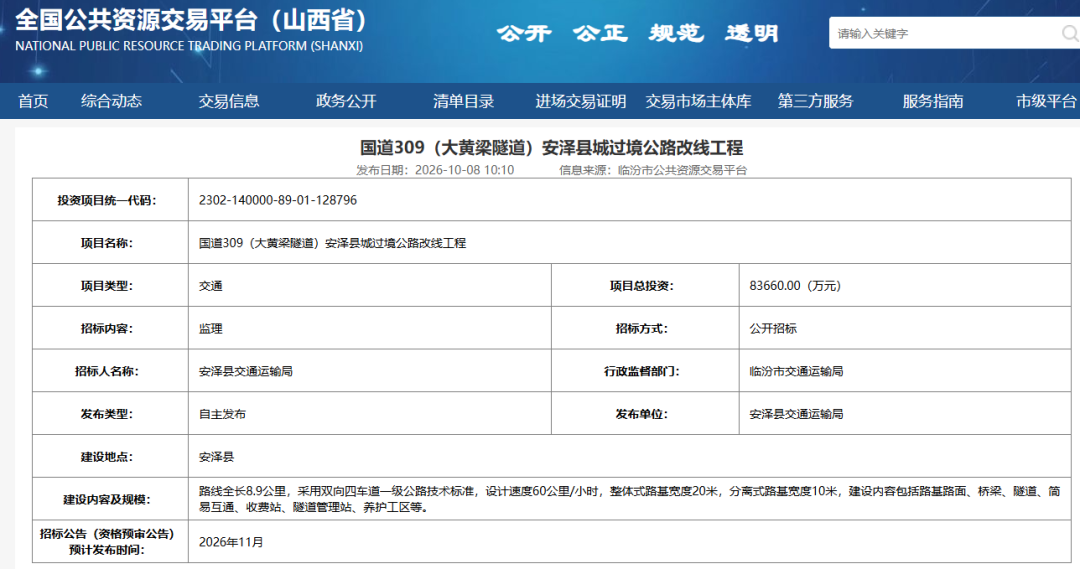Select publish type value 自主发布

pos(222,414)
